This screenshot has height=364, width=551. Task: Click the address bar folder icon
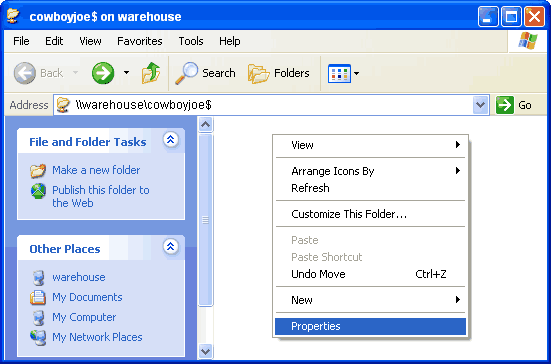(63, 105)
